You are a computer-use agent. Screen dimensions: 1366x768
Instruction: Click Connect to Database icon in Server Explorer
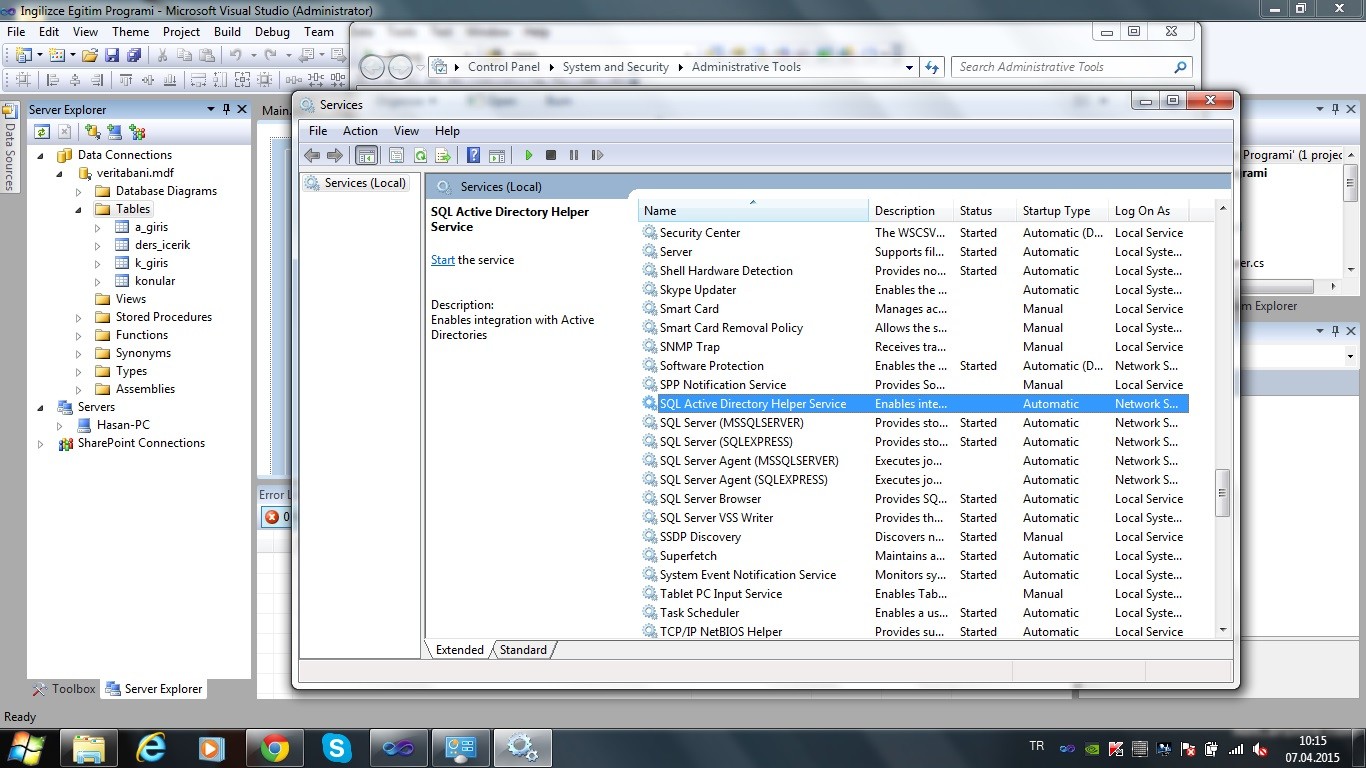pos(92,132)
